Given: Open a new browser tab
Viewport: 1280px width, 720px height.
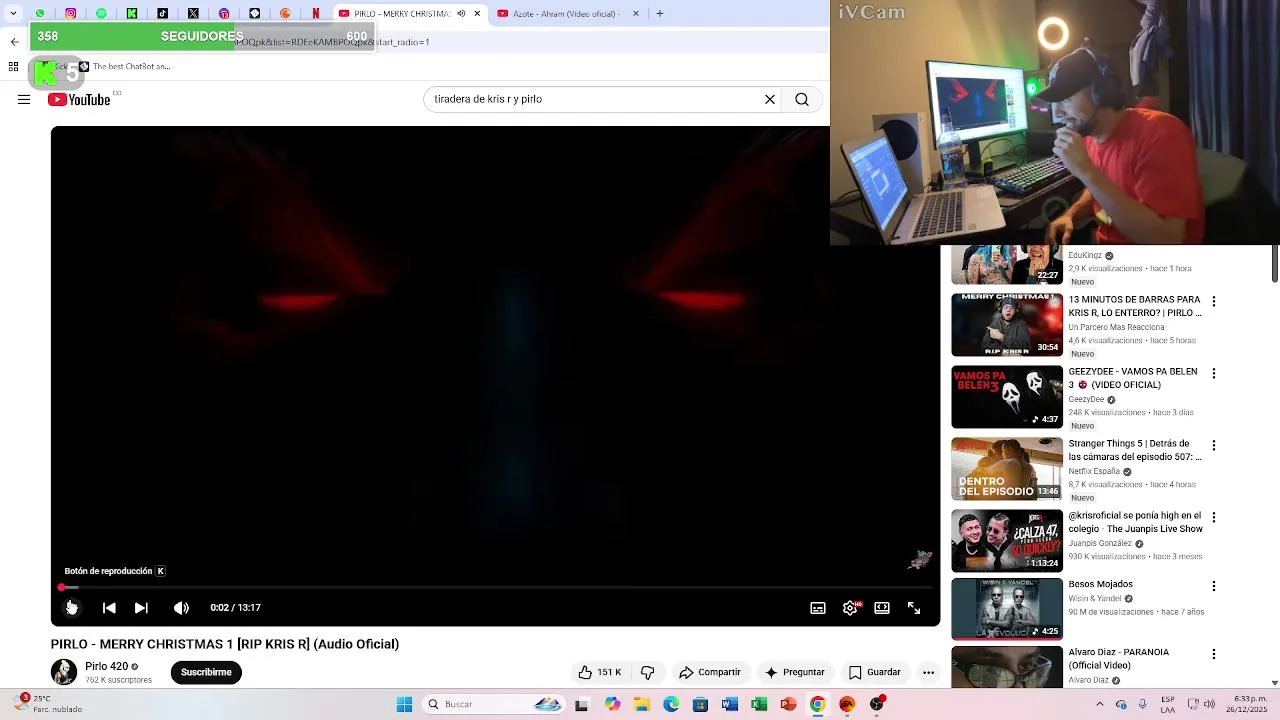Looking at the screenshot, I should (659, 13).
